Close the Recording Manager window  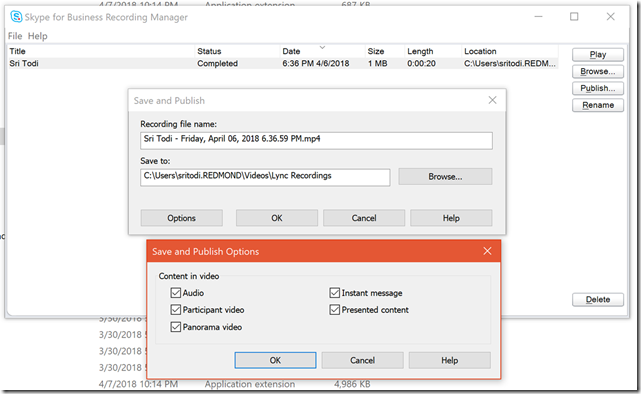(x=610, y=17)
